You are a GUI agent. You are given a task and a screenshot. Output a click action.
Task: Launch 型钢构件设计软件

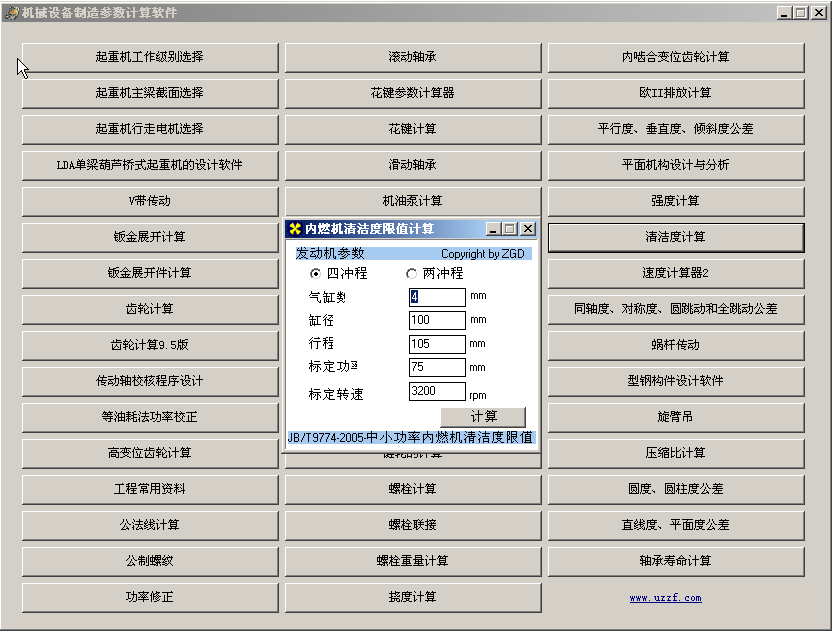676,382
